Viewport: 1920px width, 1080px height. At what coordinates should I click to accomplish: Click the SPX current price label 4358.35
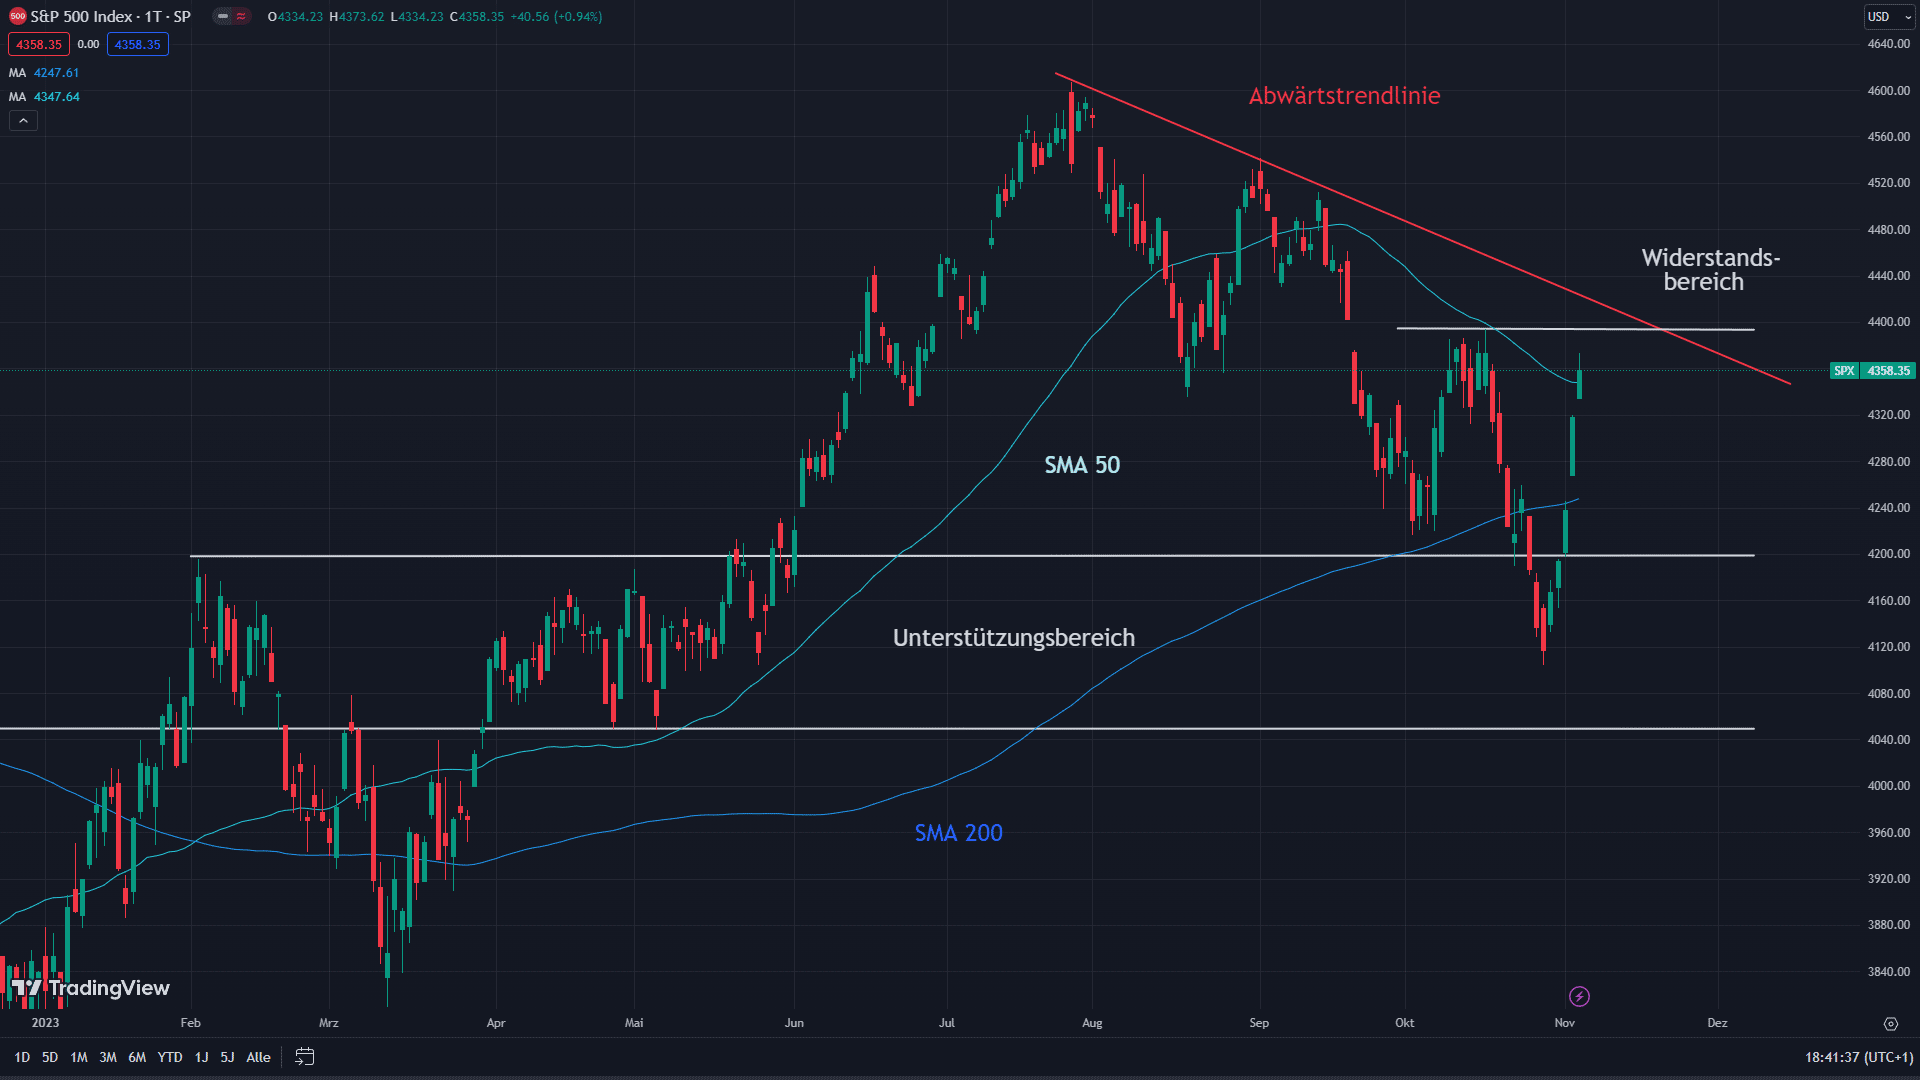pos(1873,370)
